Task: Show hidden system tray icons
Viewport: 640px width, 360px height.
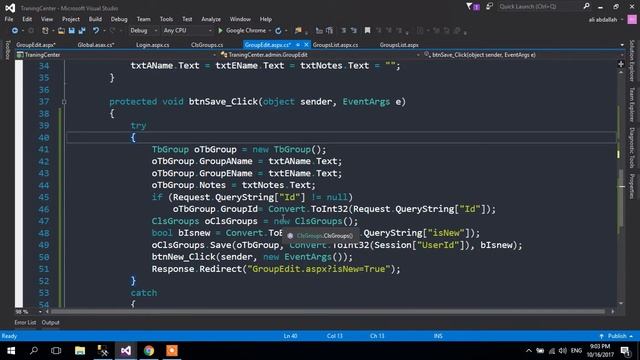Action: [529, 351]
